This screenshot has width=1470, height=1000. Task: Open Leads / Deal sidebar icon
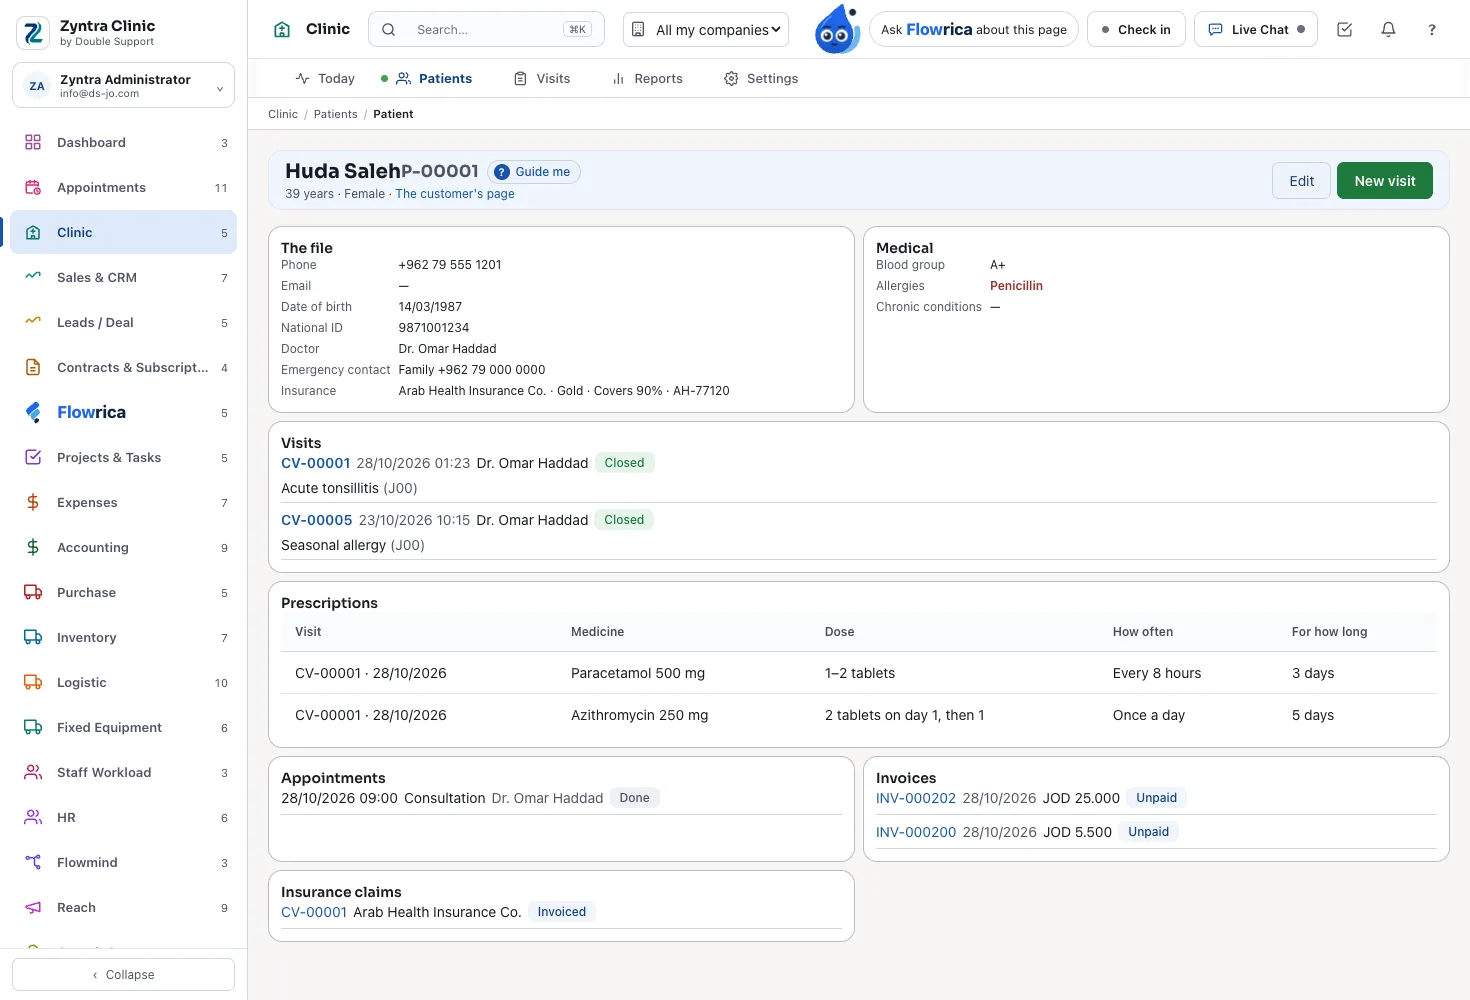tap(33, 323)
